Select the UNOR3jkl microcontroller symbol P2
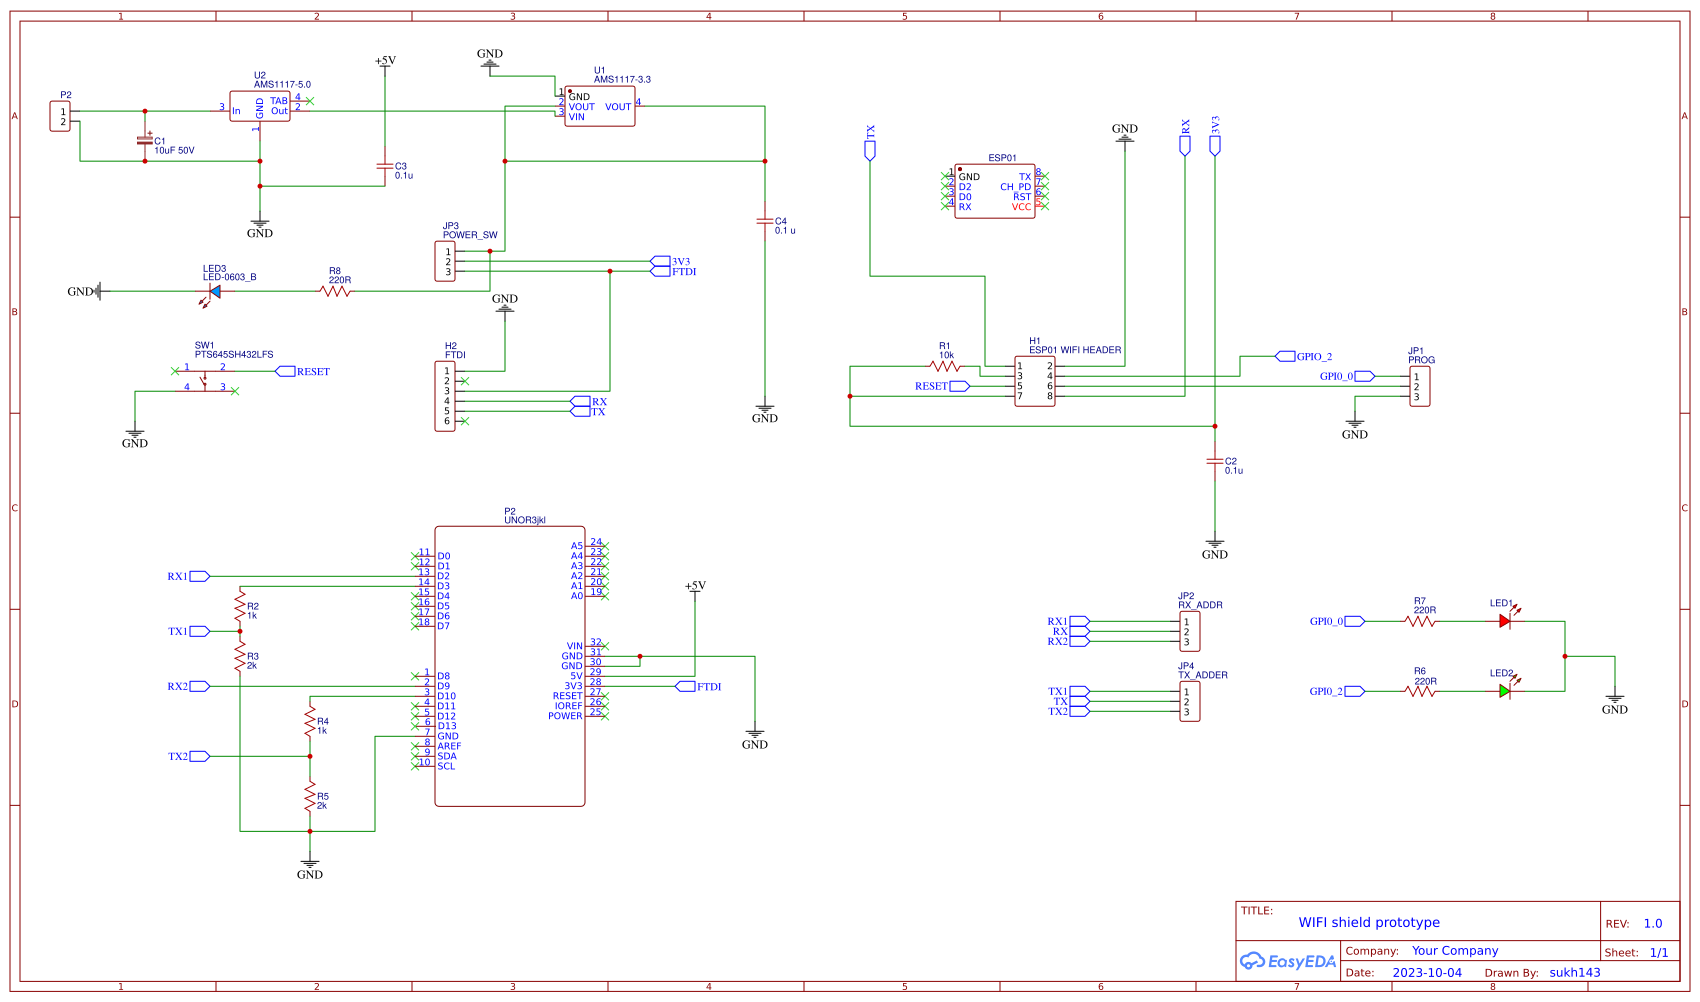 pyautogui.click(x=510, y=665)
